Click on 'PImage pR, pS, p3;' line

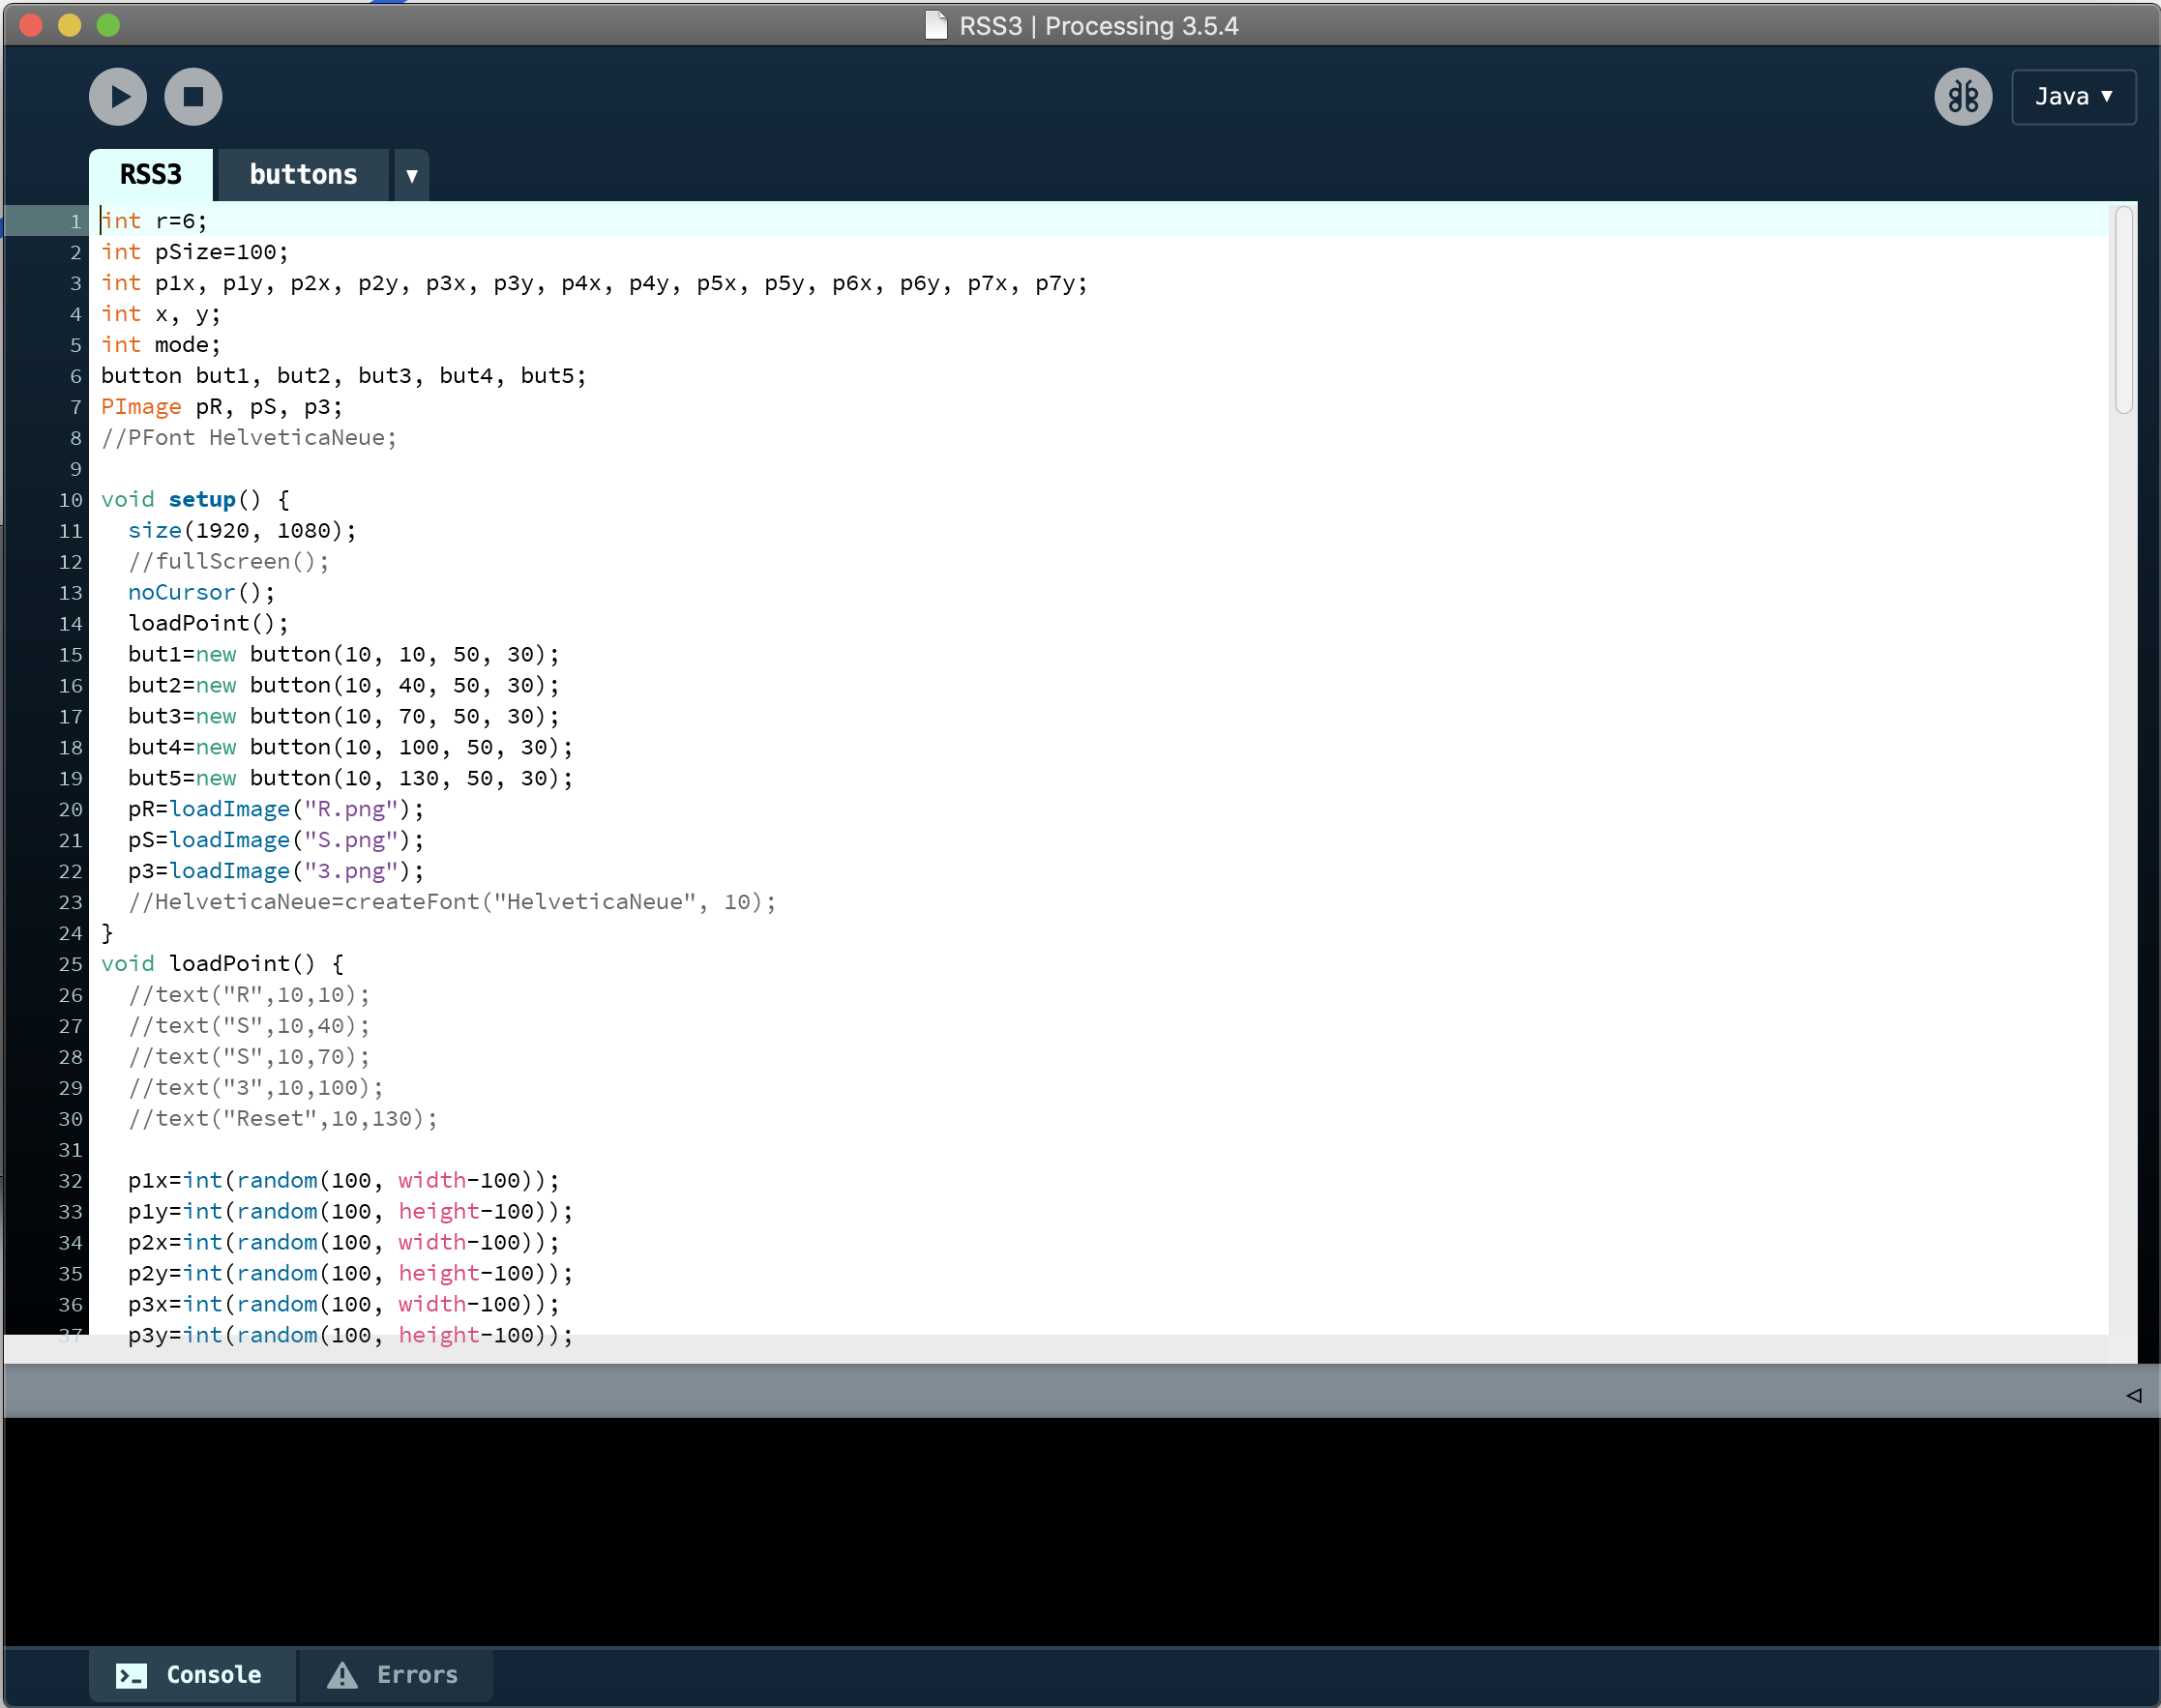(221, 407)
